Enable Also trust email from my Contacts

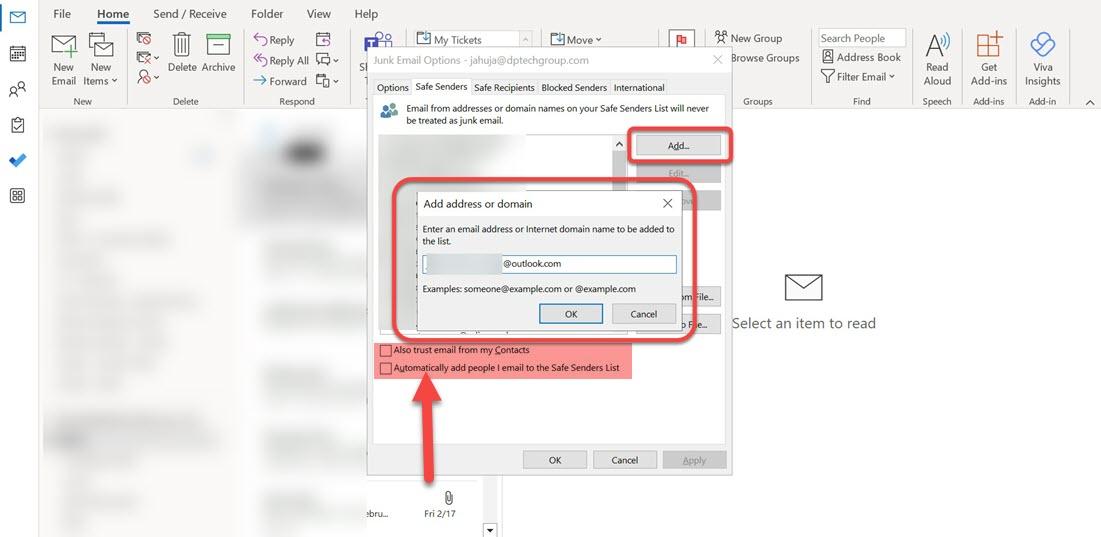pos(386,351)
